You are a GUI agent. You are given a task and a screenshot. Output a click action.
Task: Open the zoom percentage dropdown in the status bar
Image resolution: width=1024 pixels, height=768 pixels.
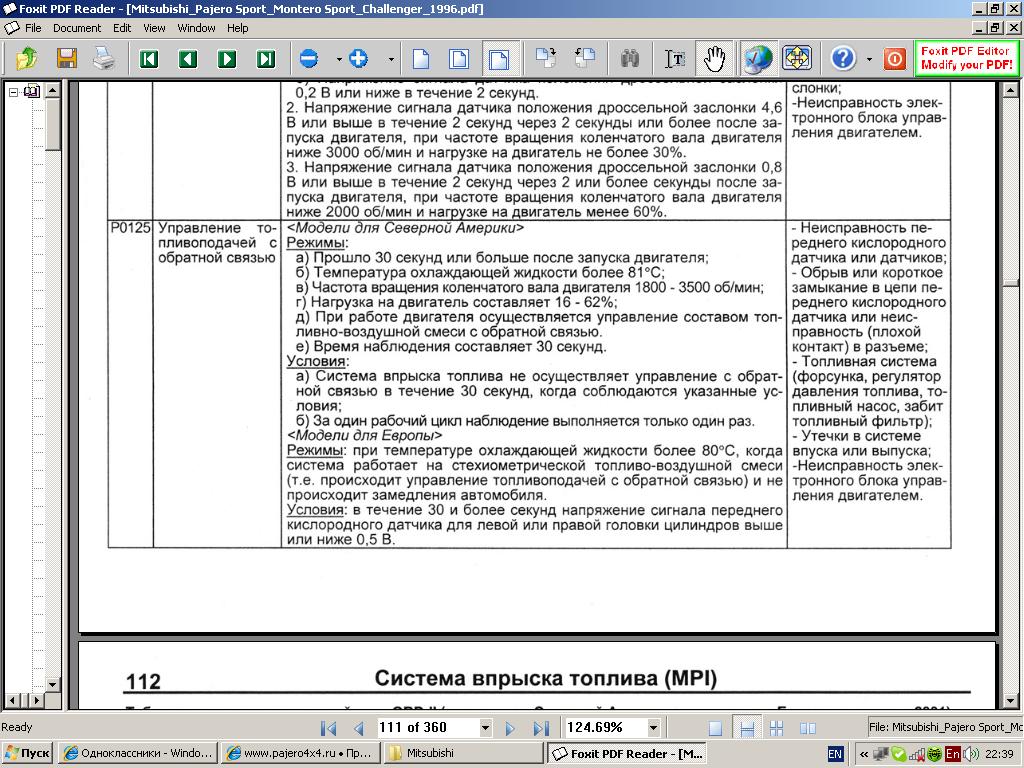pyautogui.click(x=653, y=728)
